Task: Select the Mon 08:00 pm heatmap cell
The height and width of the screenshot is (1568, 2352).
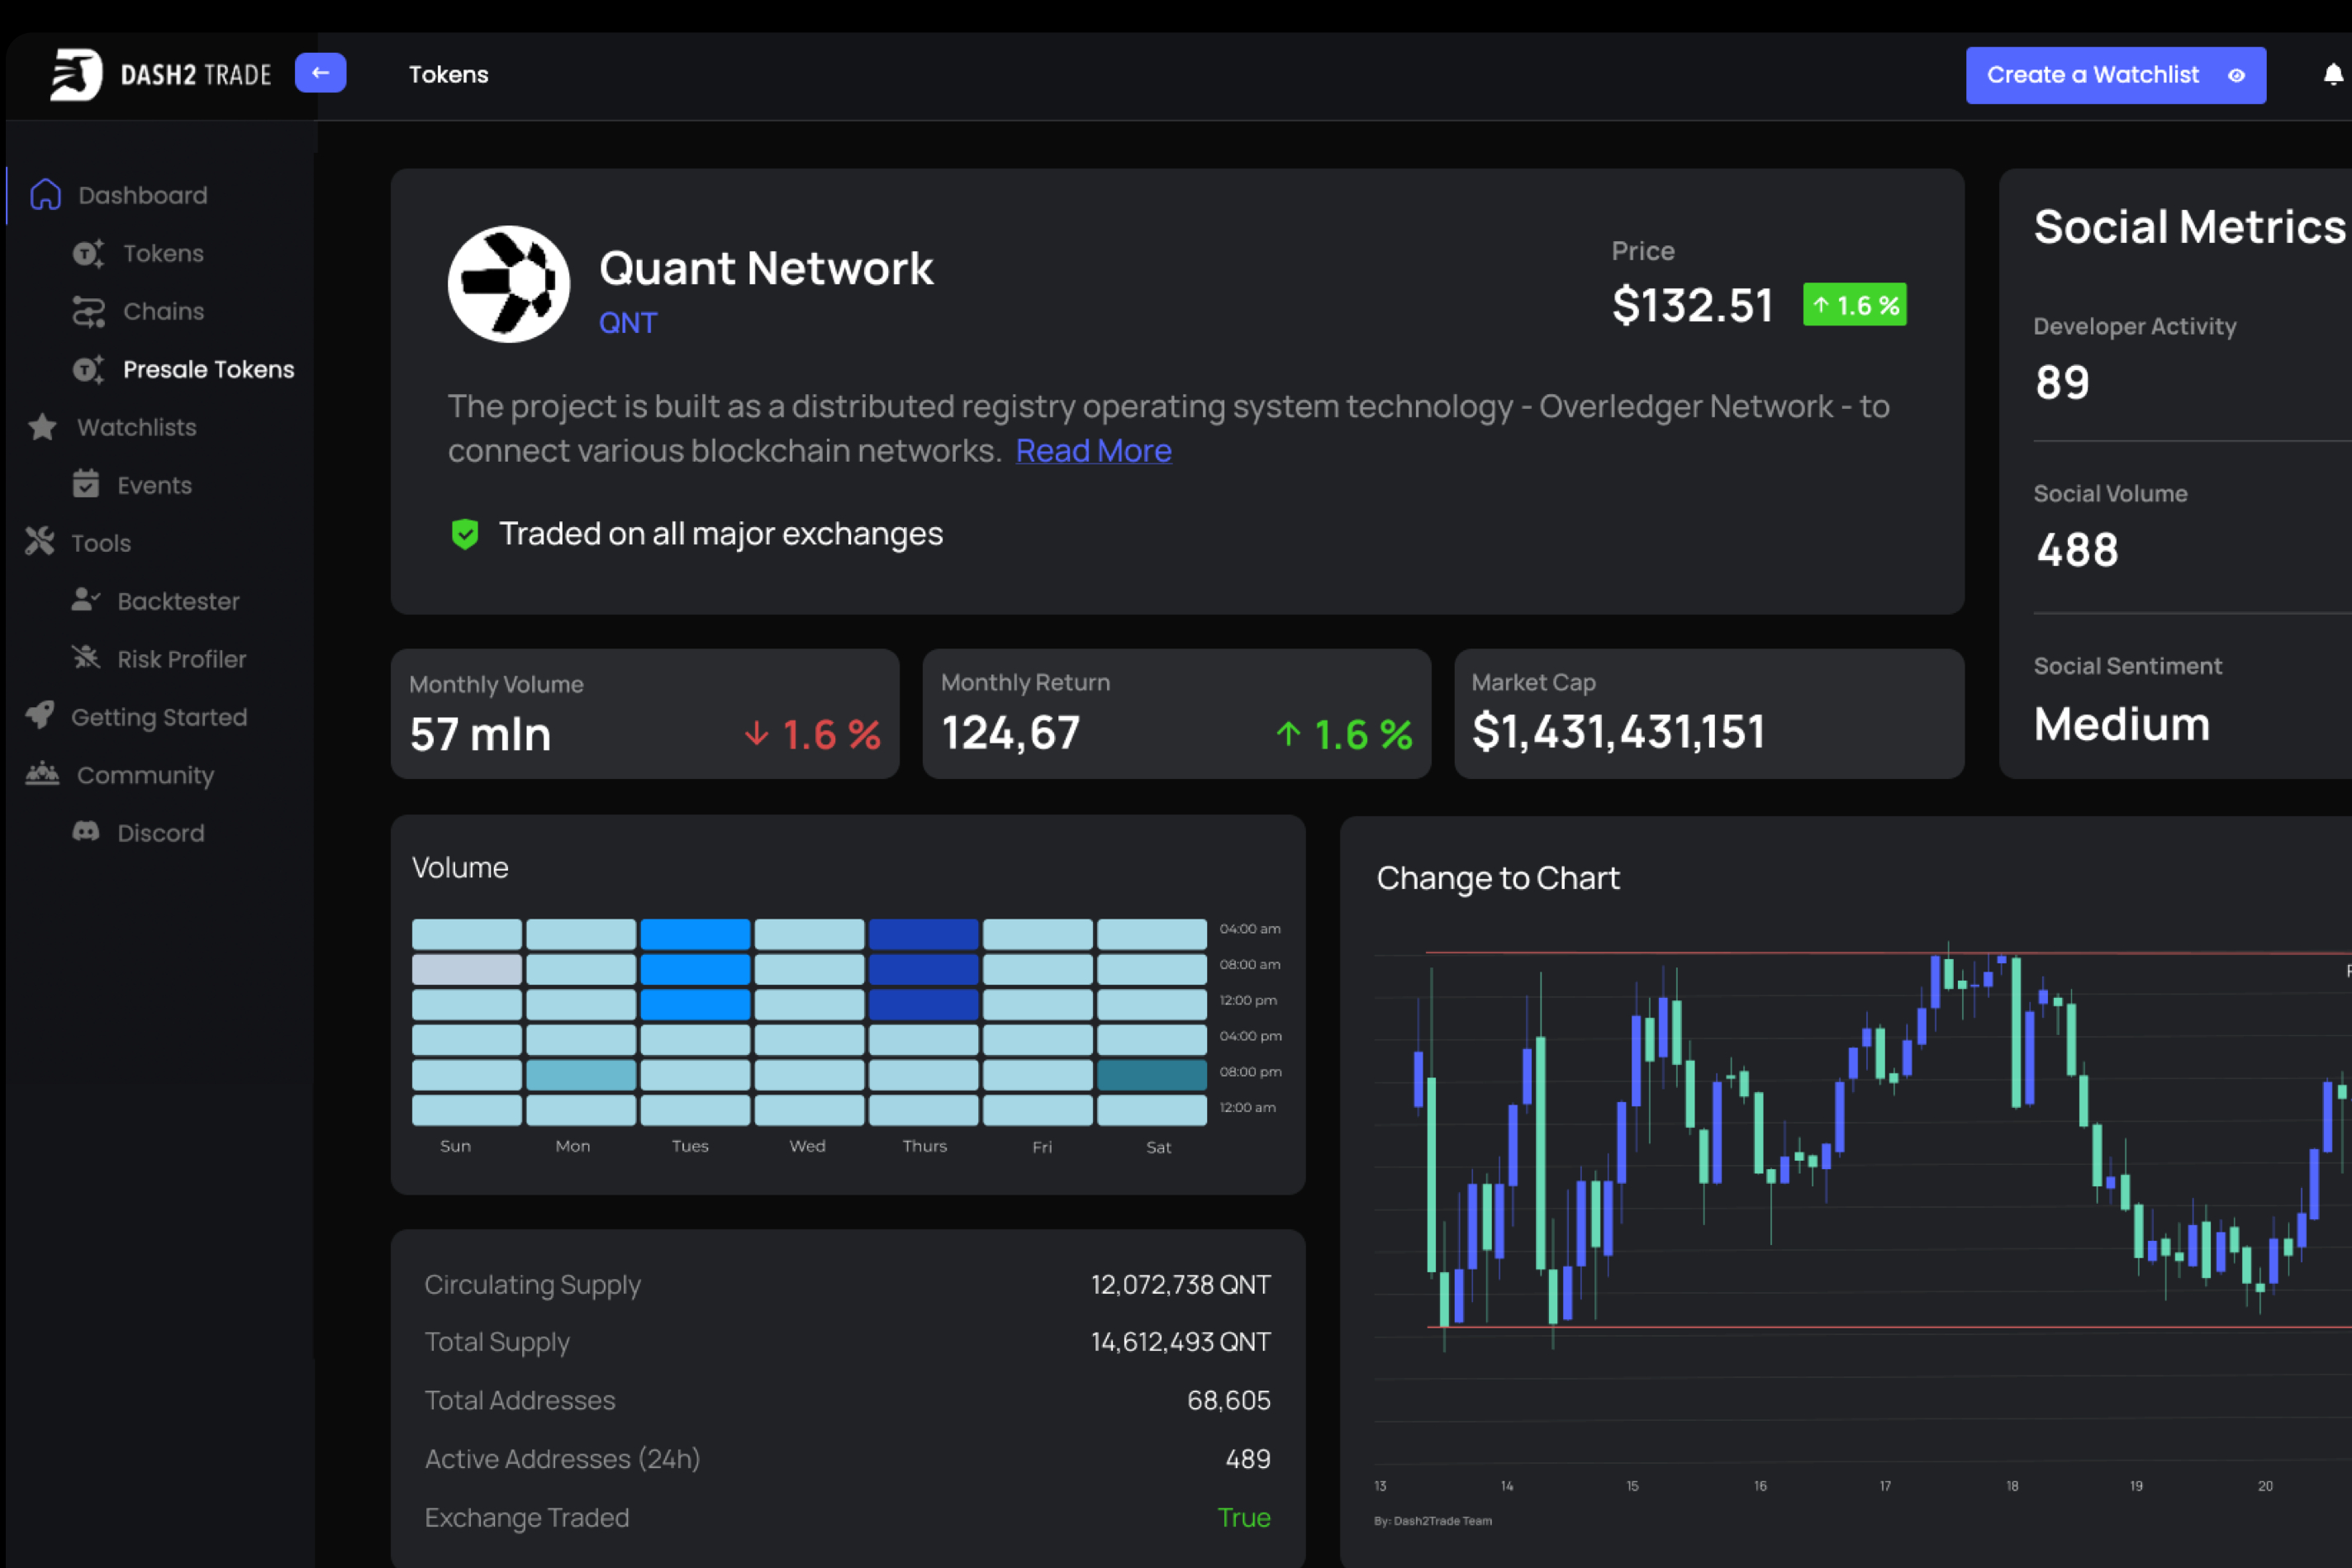Action: click(580, 1075)
